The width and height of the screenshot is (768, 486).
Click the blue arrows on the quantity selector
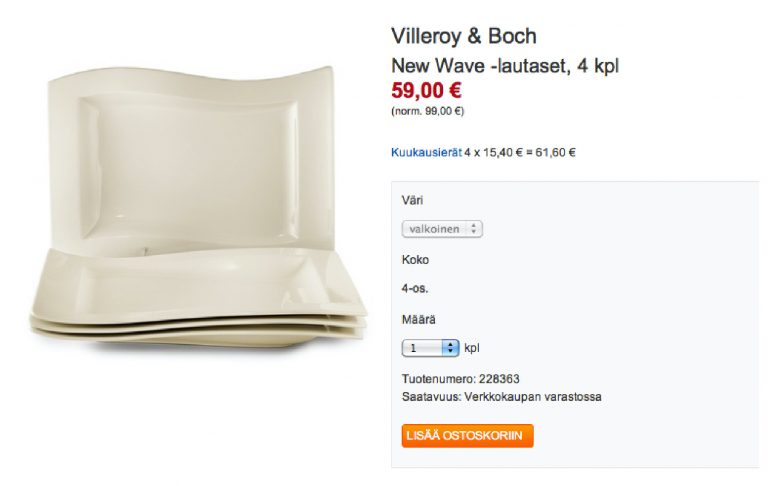(450, 348)
